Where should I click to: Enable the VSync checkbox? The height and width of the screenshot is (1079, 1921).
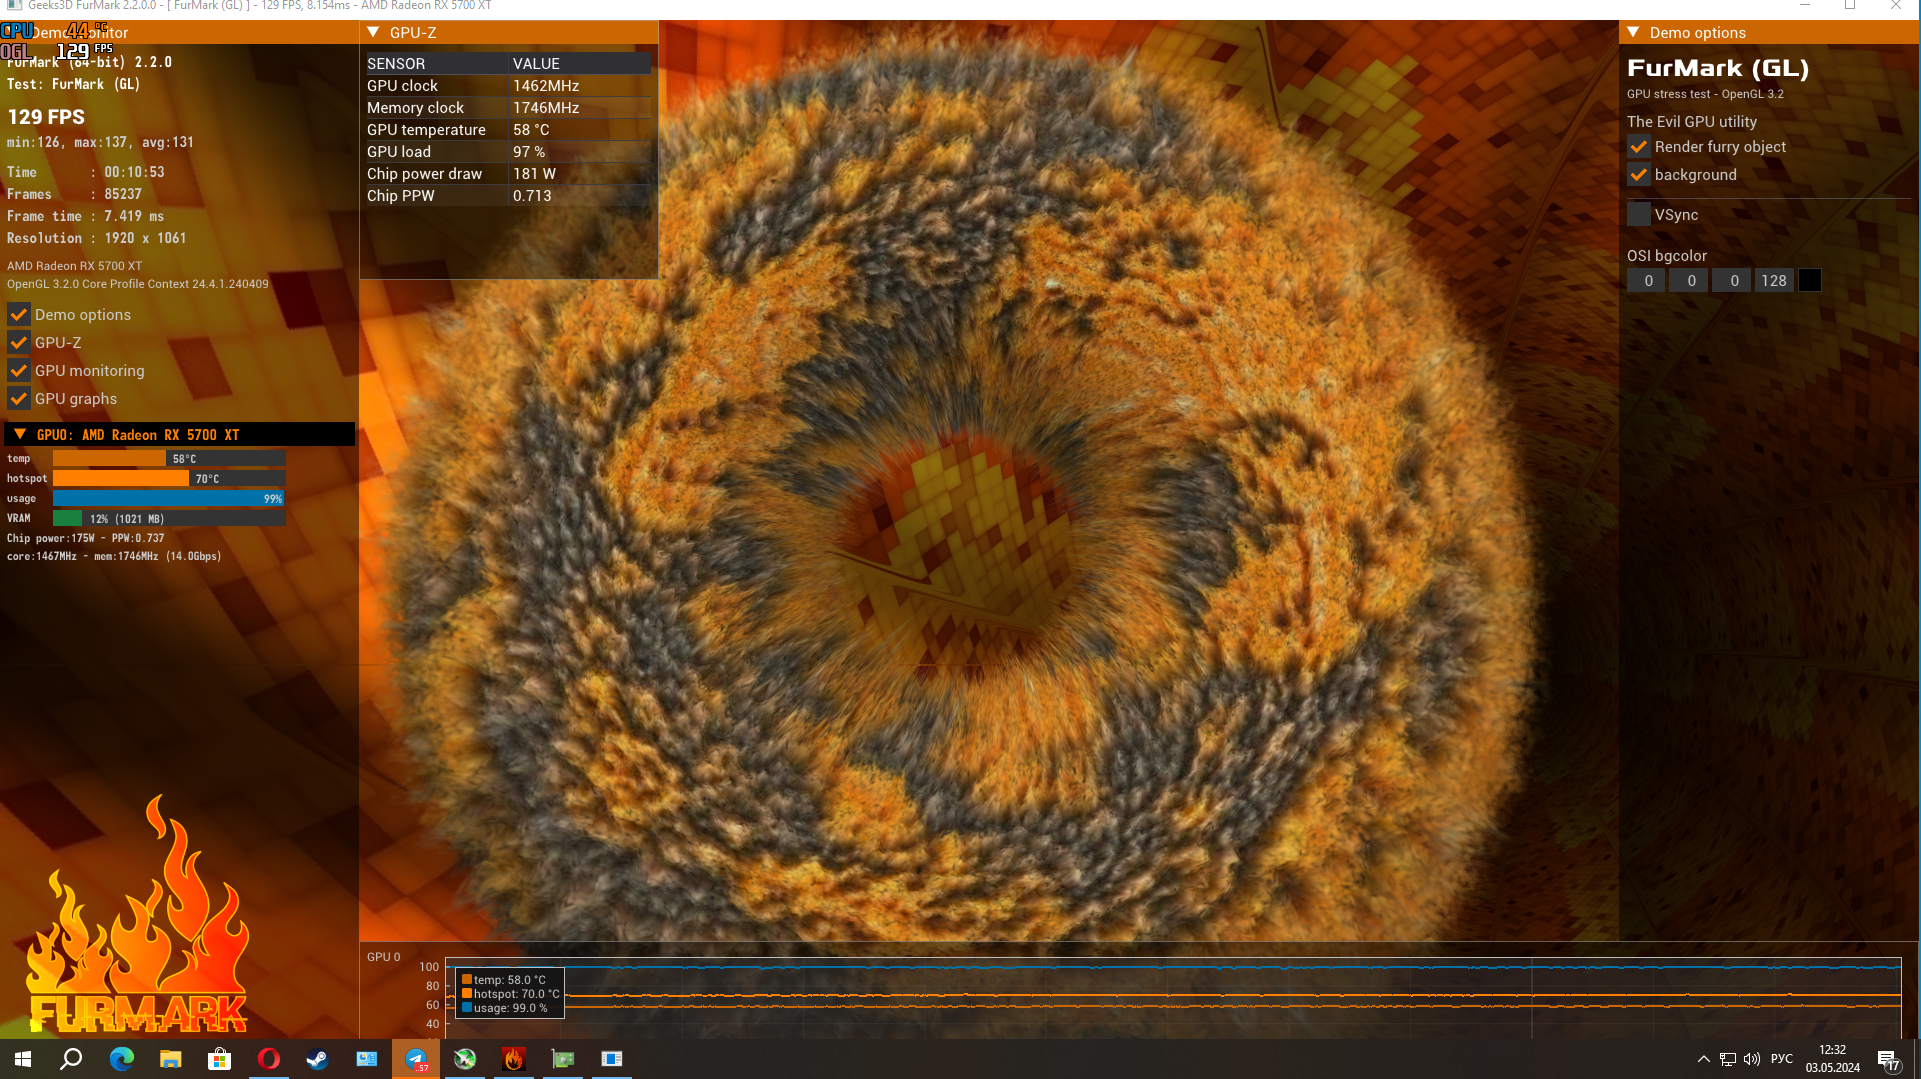pyautogui.click(x=1639, y=215)
